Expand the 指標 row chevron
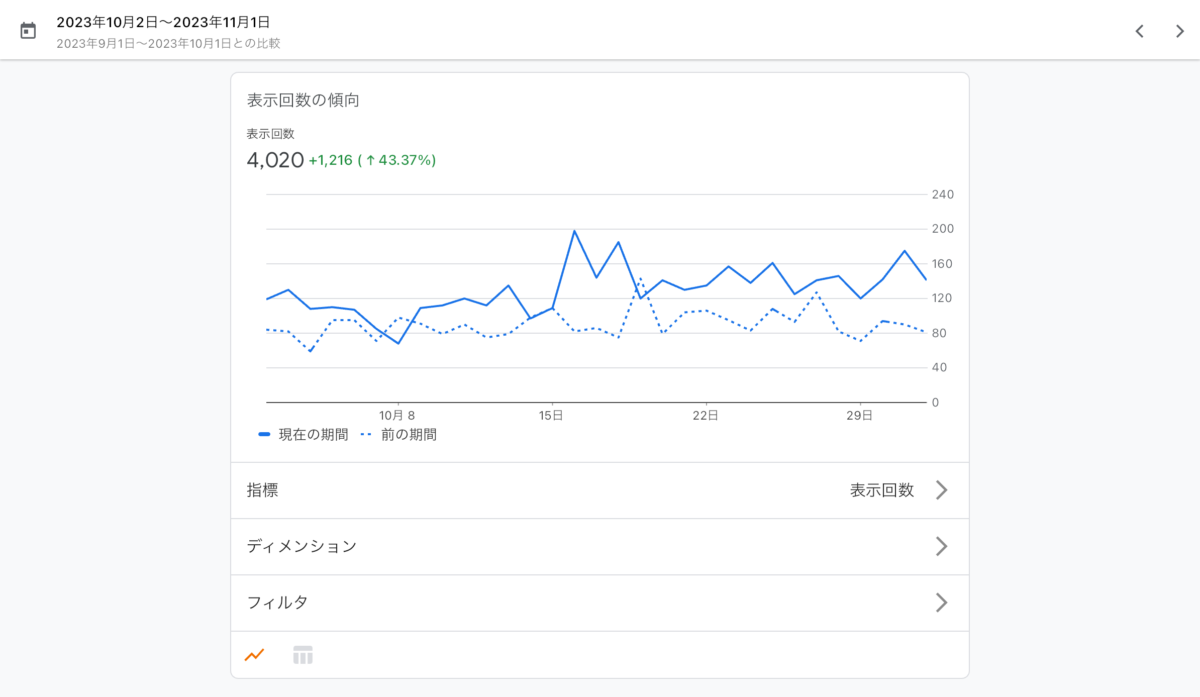This screenshot has height=697, width=1200. 941,490
